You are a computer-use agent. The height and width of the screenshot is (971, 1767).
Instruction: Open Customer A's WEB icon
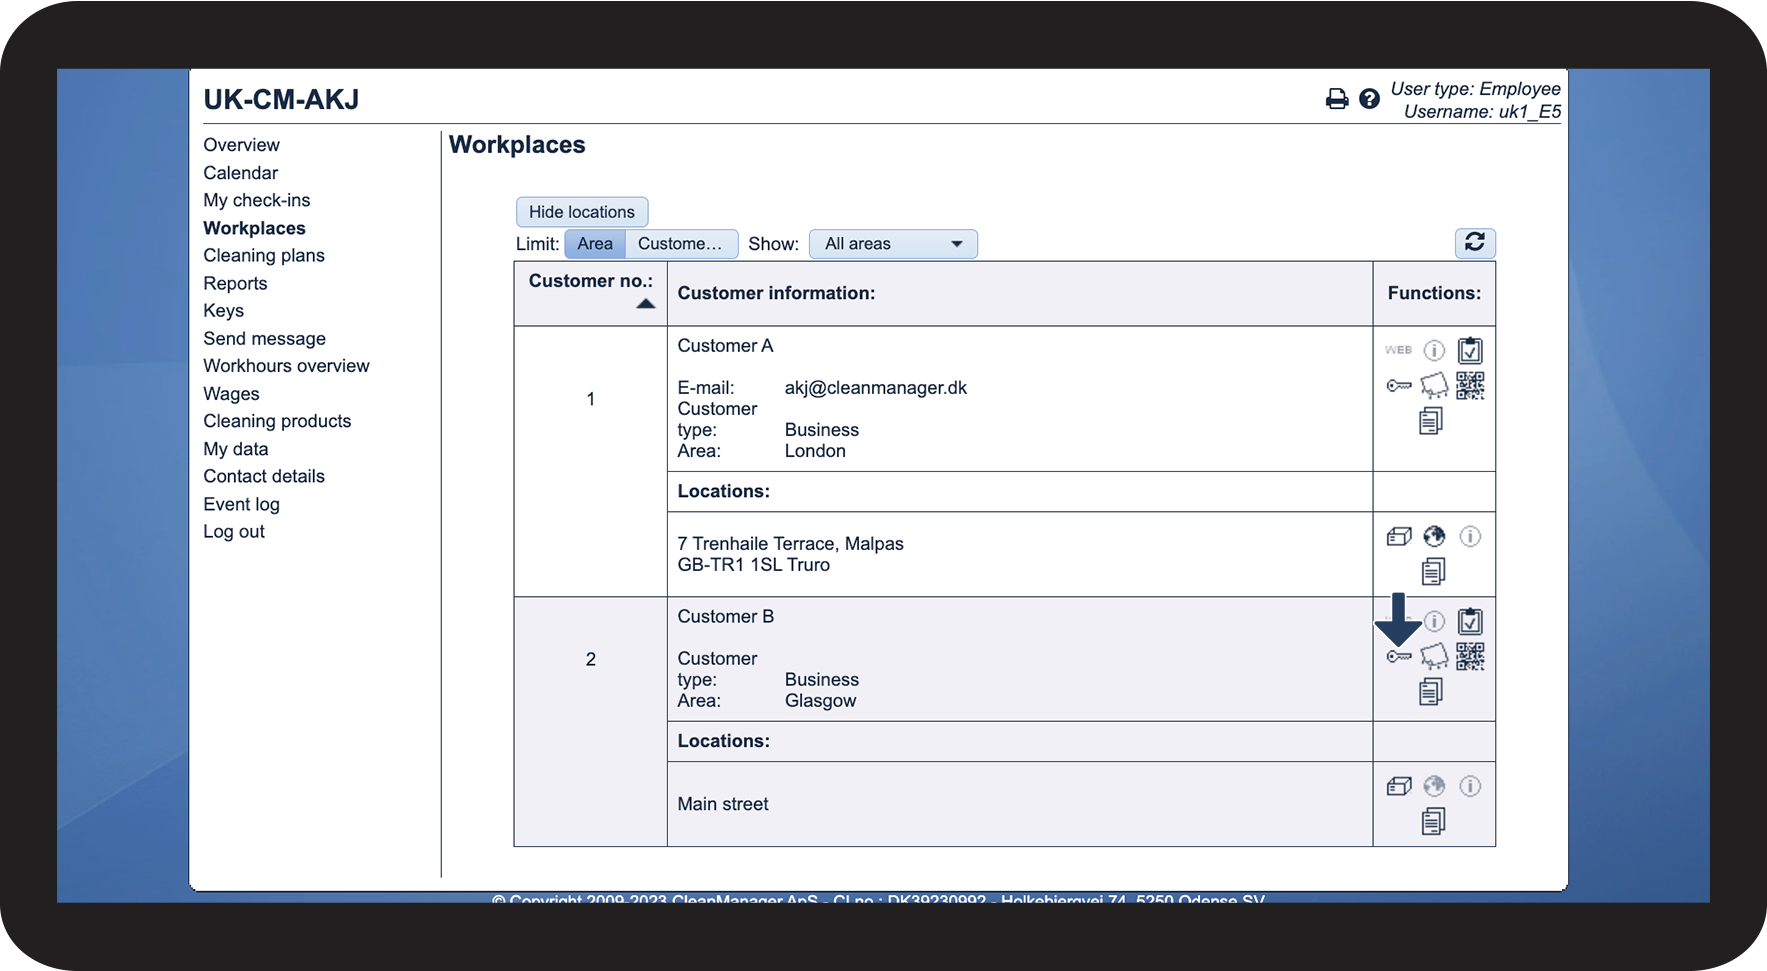click(x=1398, y=350)
